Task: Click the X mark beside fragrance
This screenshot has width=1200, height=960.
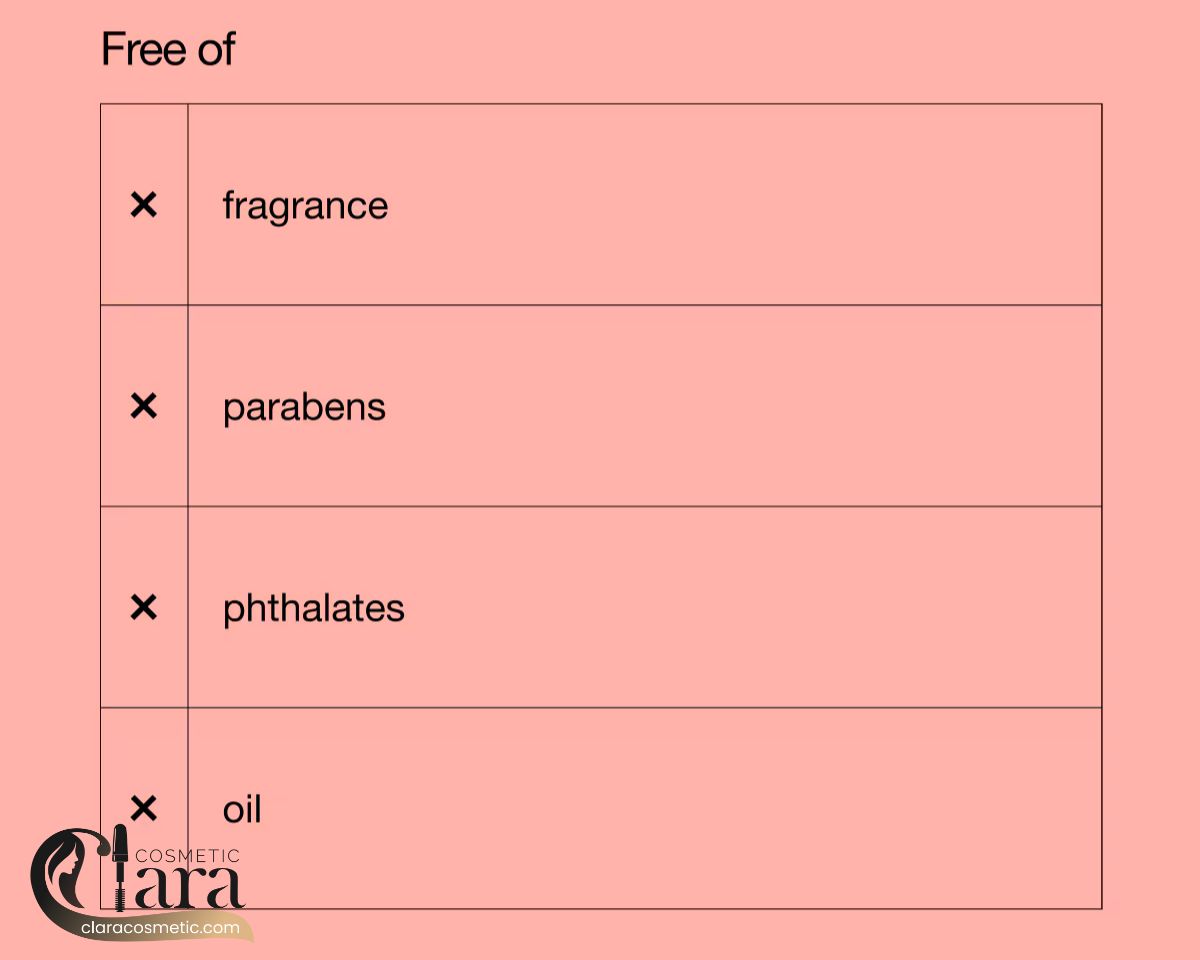Action: (144, 205)
